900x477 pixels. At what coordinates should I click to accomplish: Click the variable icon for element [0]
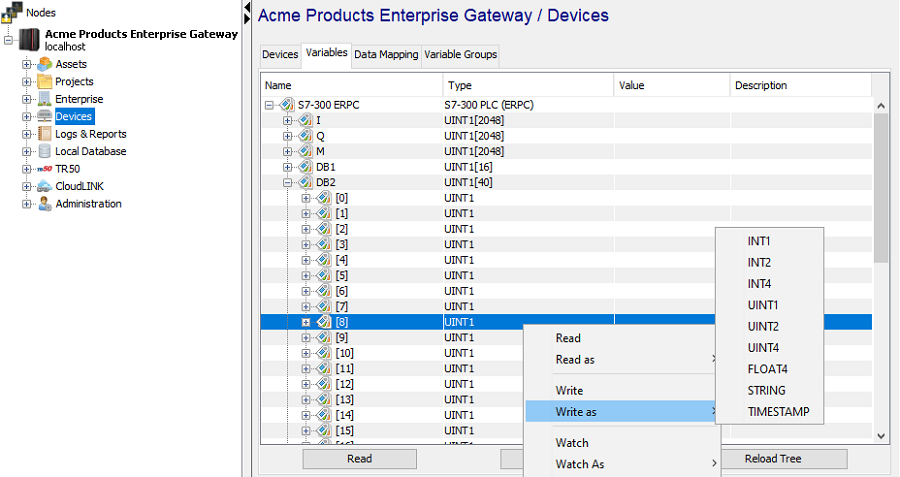324,198
